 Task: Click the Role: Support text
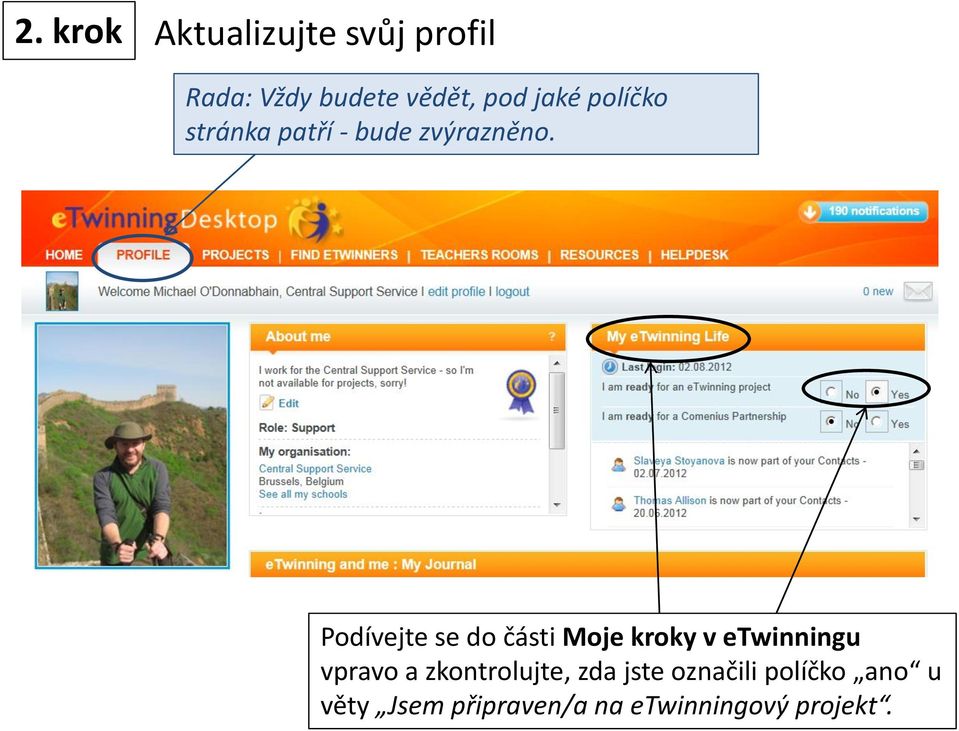pos(297,428)
